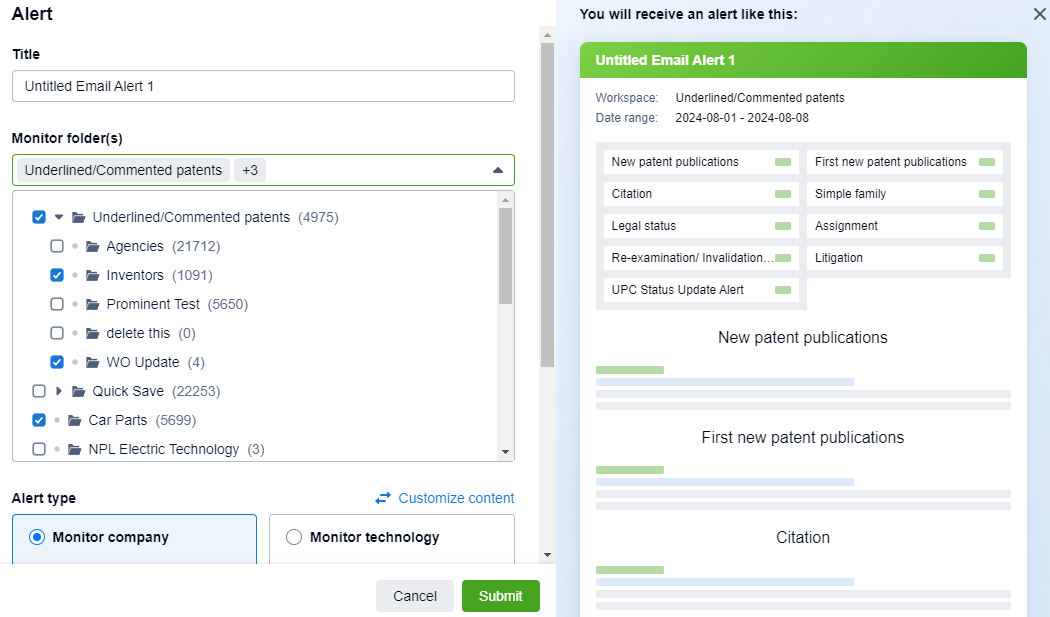Image resolution: width=1050 pixels, height=617 pixels.
Task: Click the Title input field
Action: tap(263, 86)
